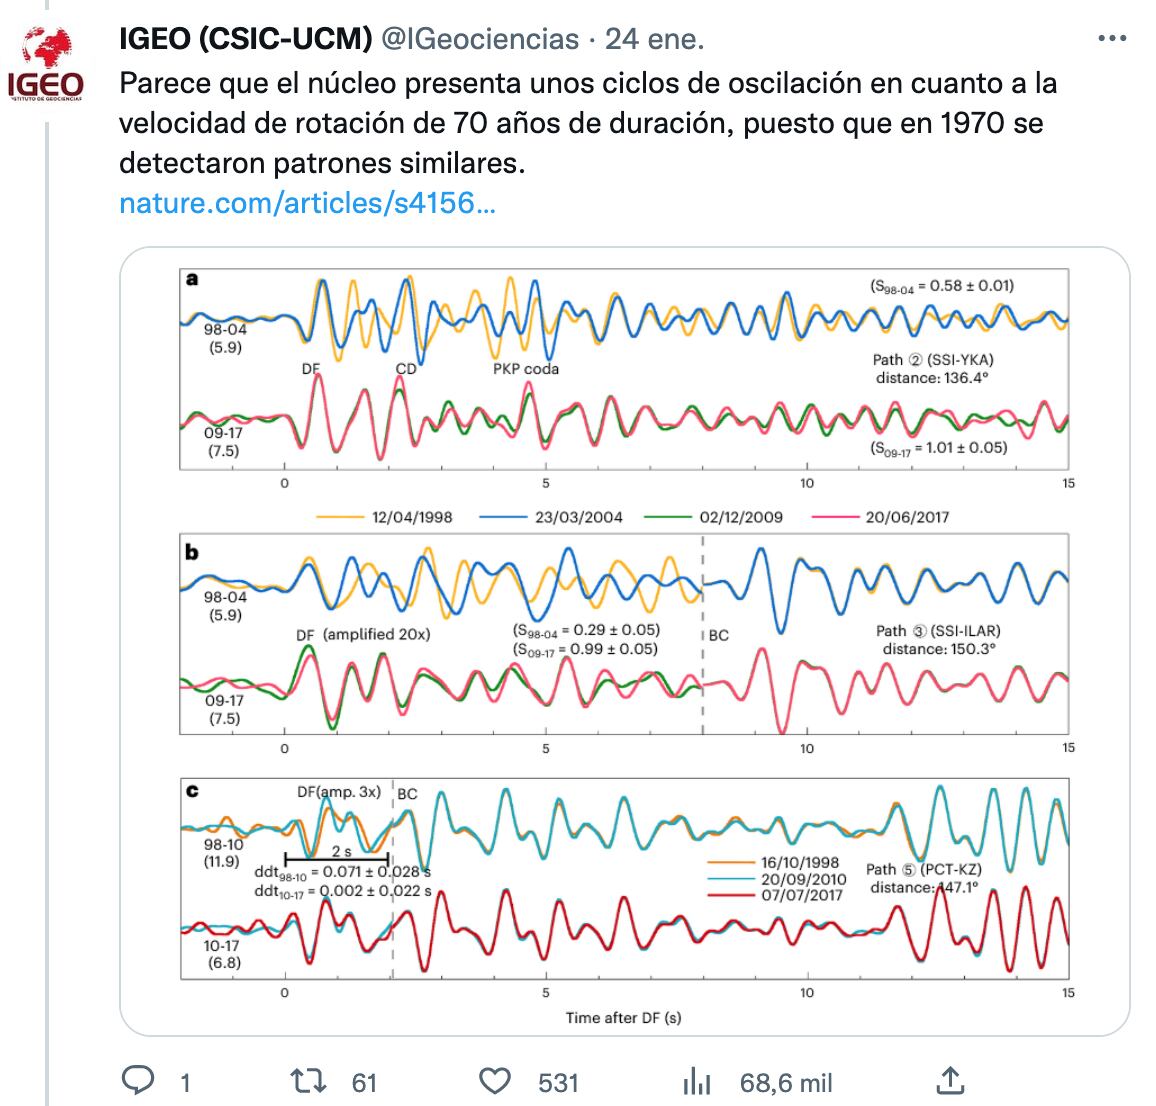Click the reply count number 1

(185, 1082)
